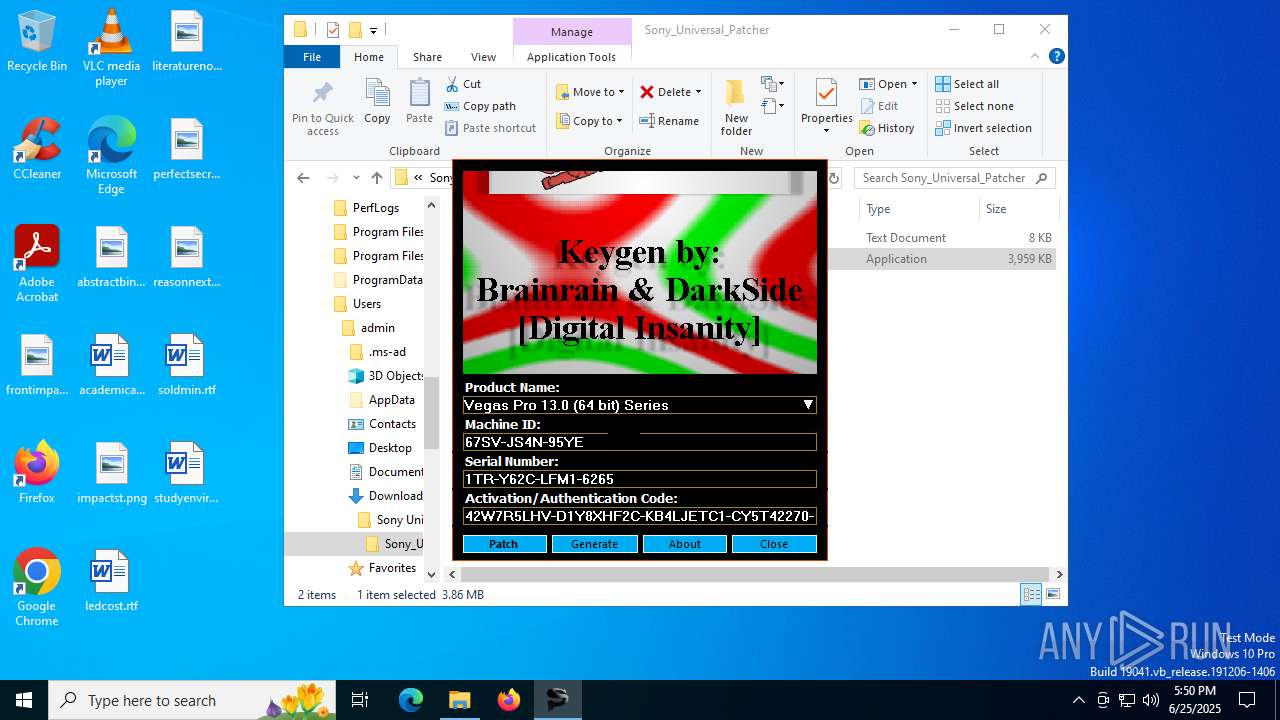Click the Search Sony_Universal_Patcher box
Image resolution: width=1280 pixels, height=720 pixels.
coord(955,178)
